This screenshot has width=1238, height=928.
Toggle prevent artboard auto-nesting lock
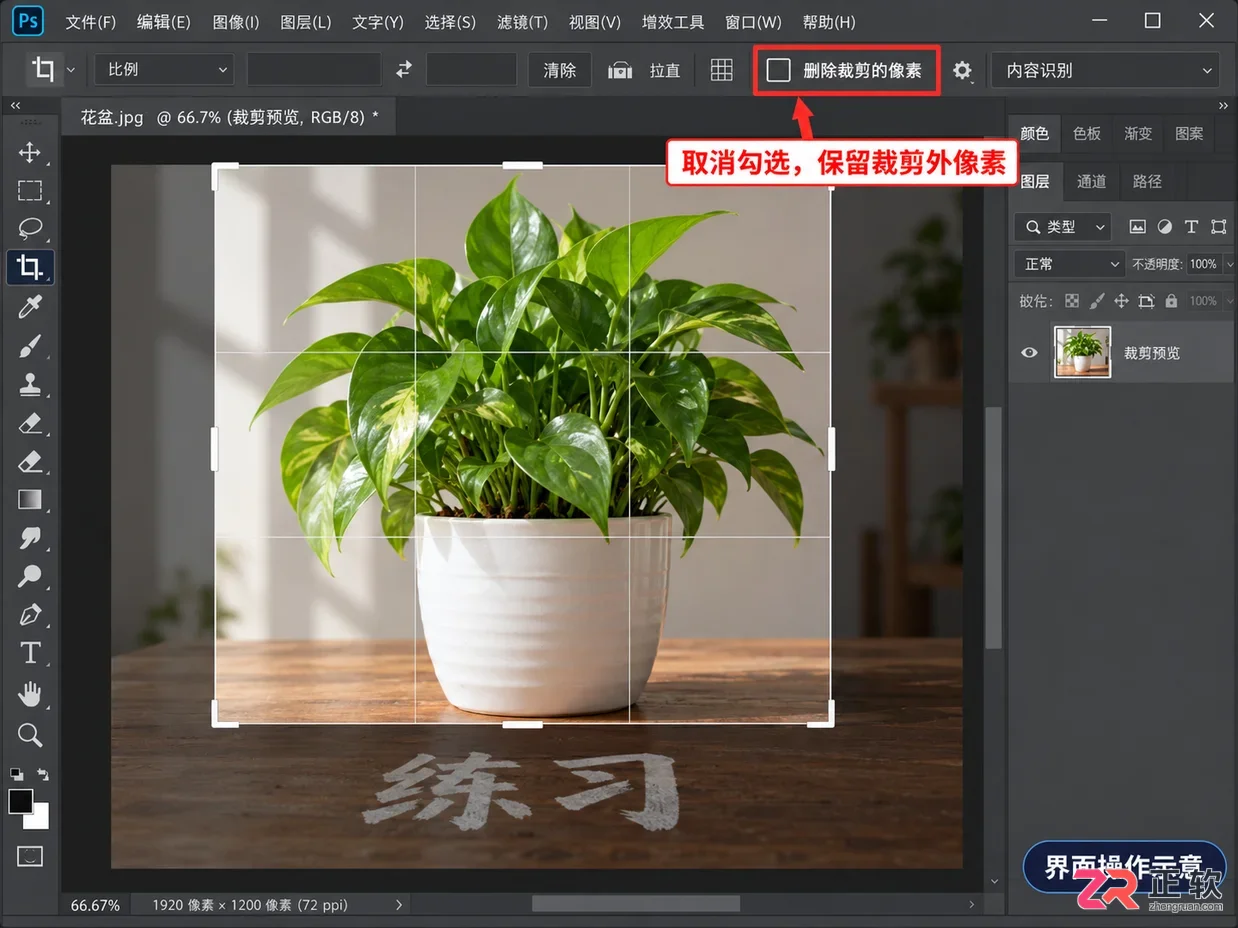[x=1146, y=301]
